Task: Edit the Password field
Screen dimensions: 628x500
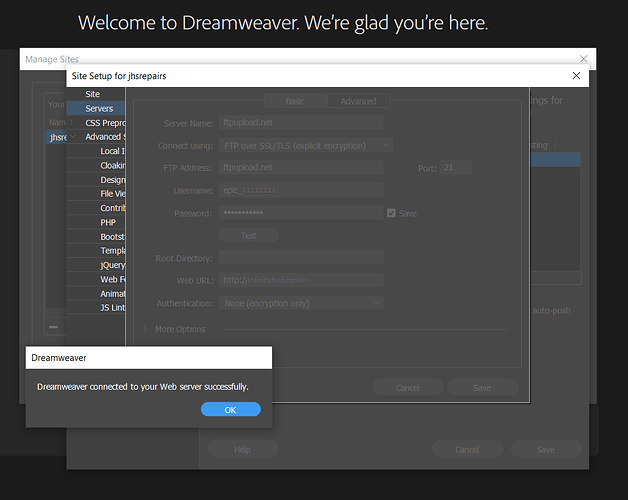Action: (x=301, y=213)
